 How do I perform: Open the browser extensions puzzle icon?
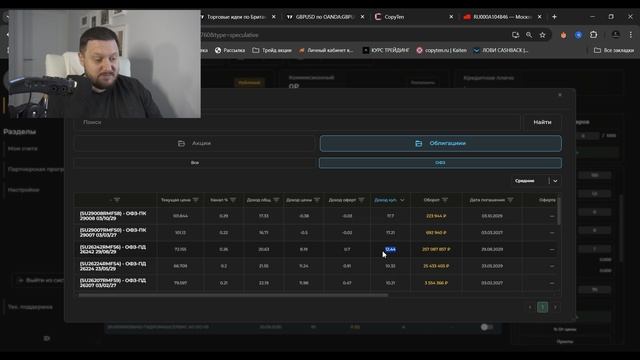click(593, 35)
